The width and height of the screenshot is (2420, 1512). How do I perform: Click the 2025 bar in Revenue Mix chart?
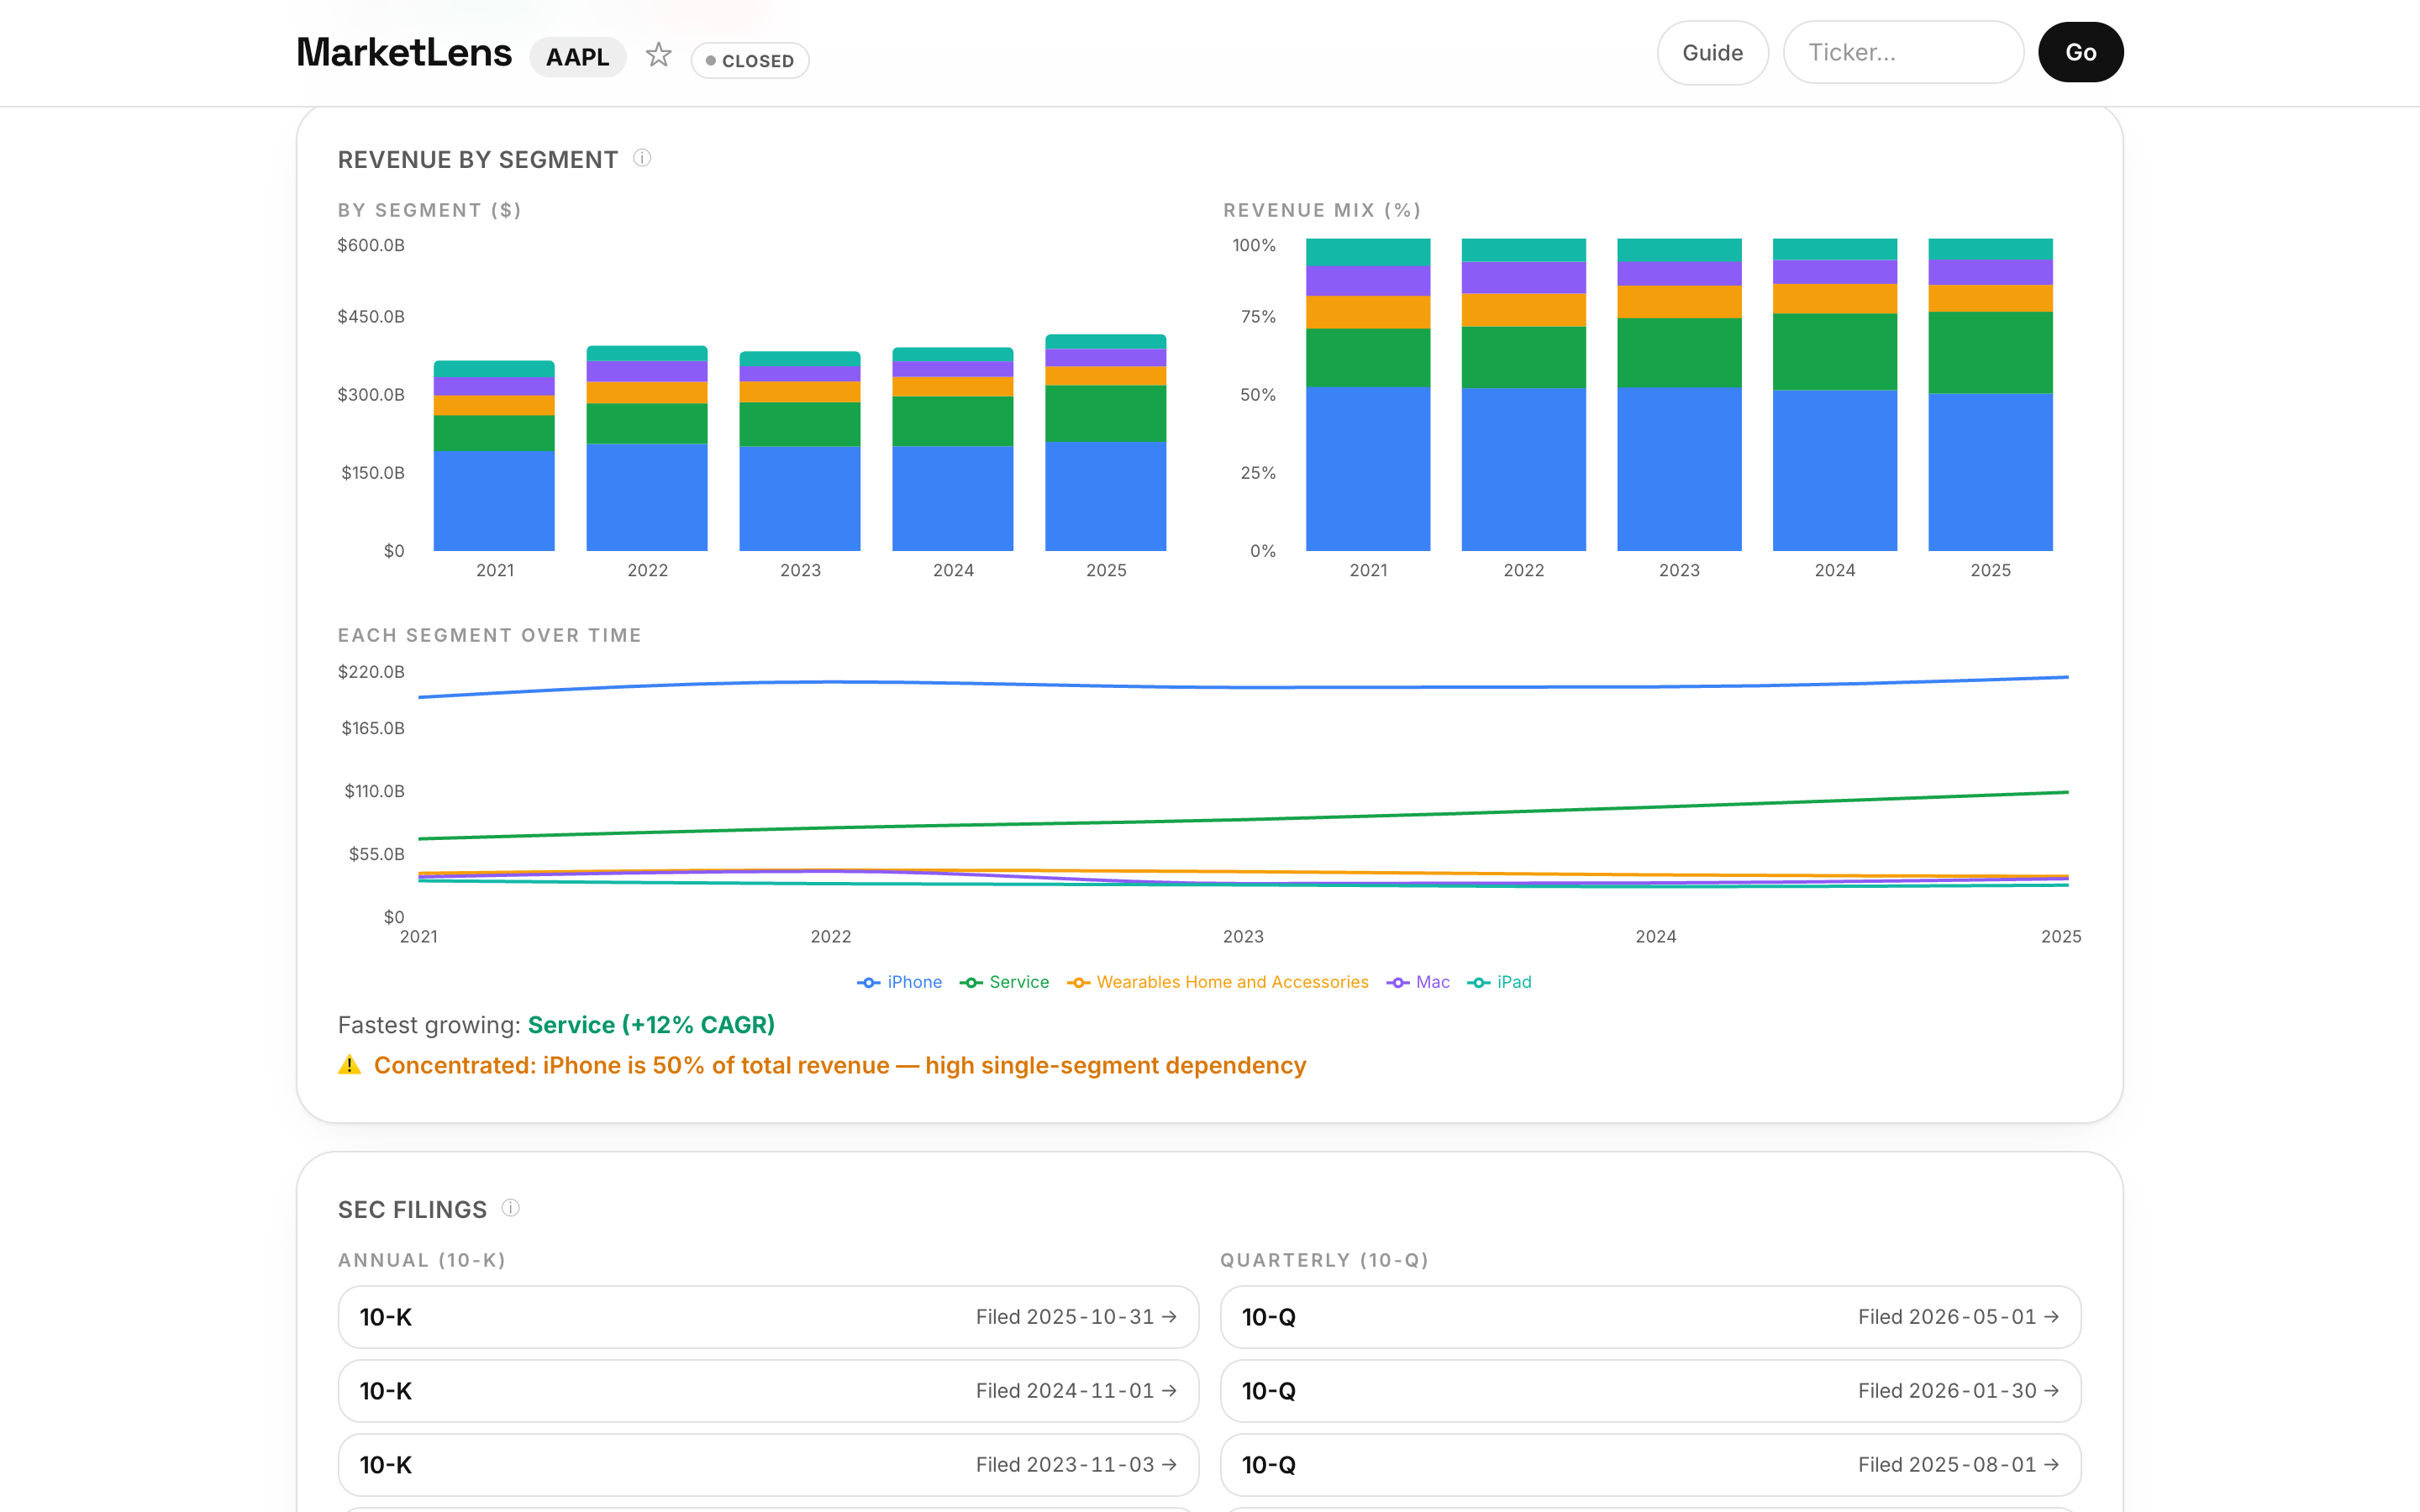(1990, 395)
